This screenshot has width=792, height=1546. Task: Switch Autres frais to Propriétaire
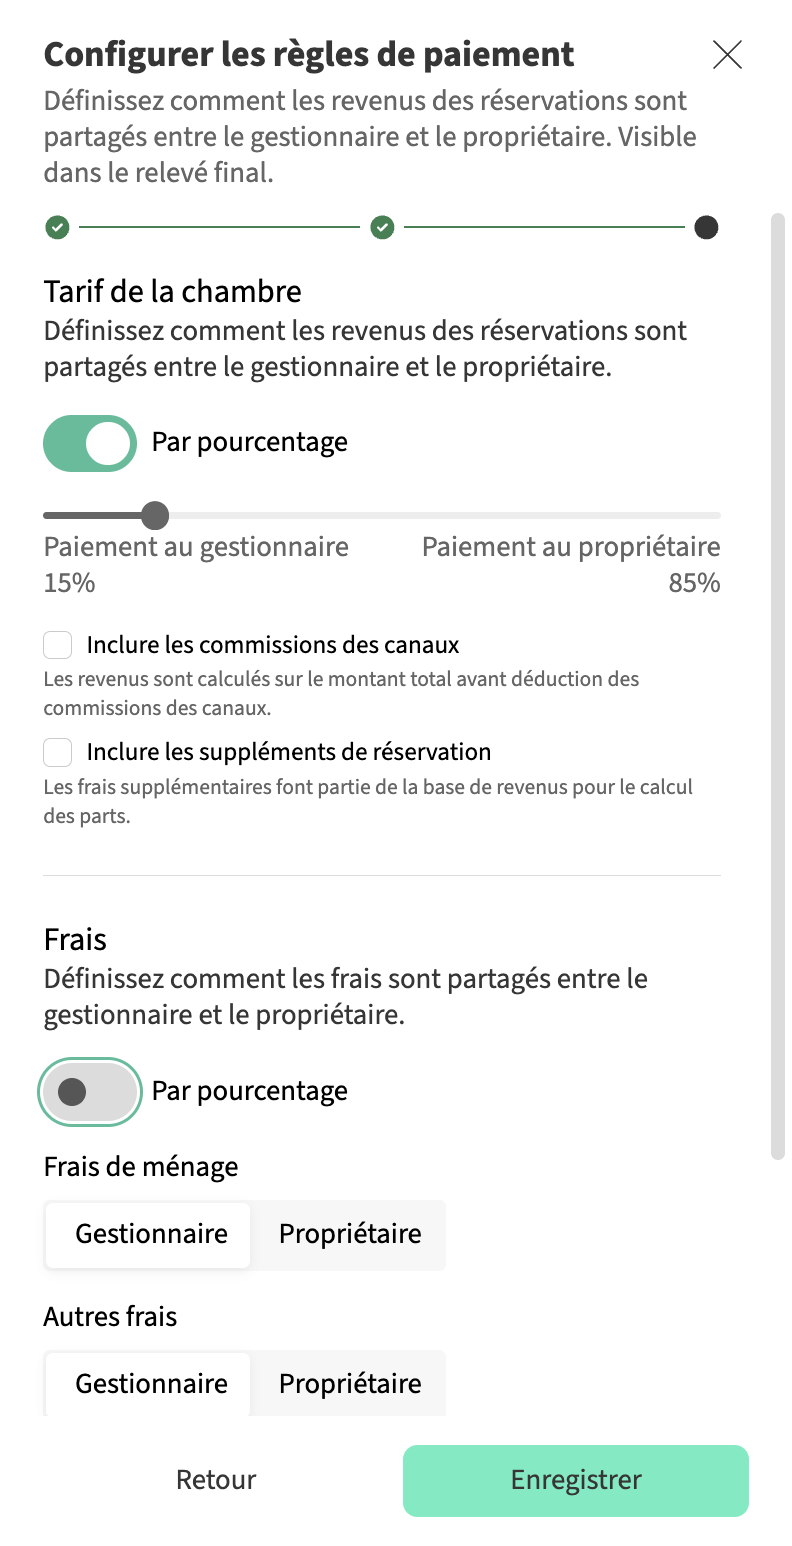pos(349,1384)
